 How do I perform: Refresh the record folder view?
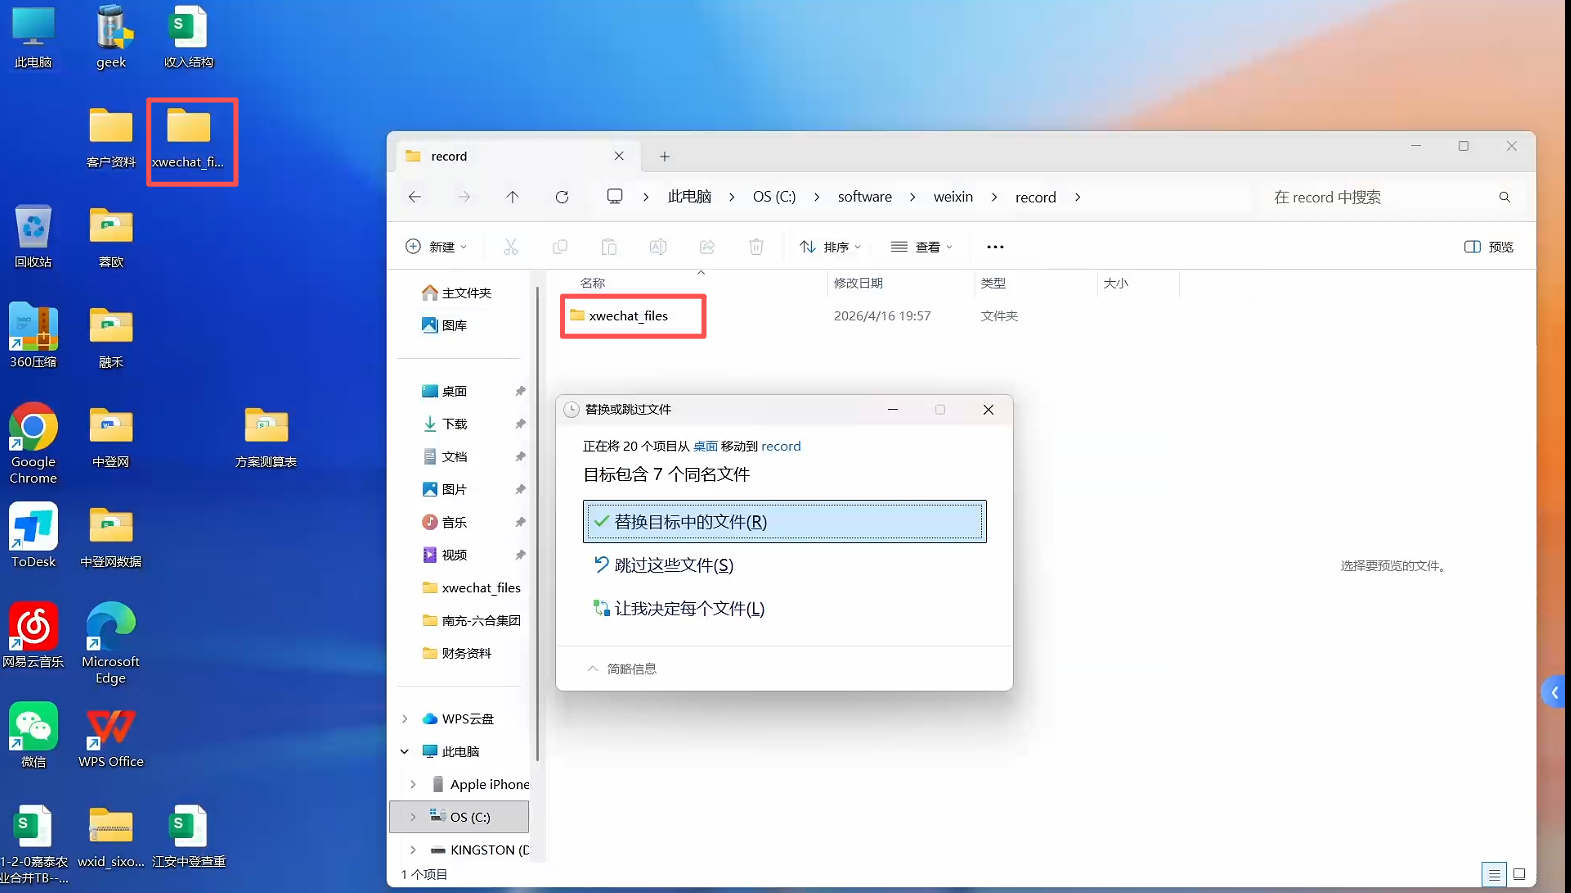click(562, 197)
